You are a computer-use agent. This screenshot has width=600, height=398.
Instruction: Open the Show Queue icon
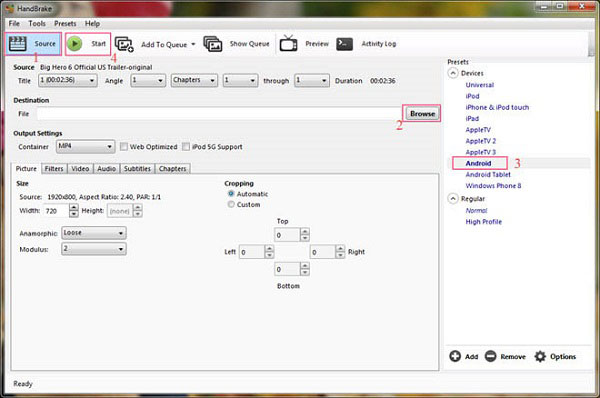(x=213, y=44)
